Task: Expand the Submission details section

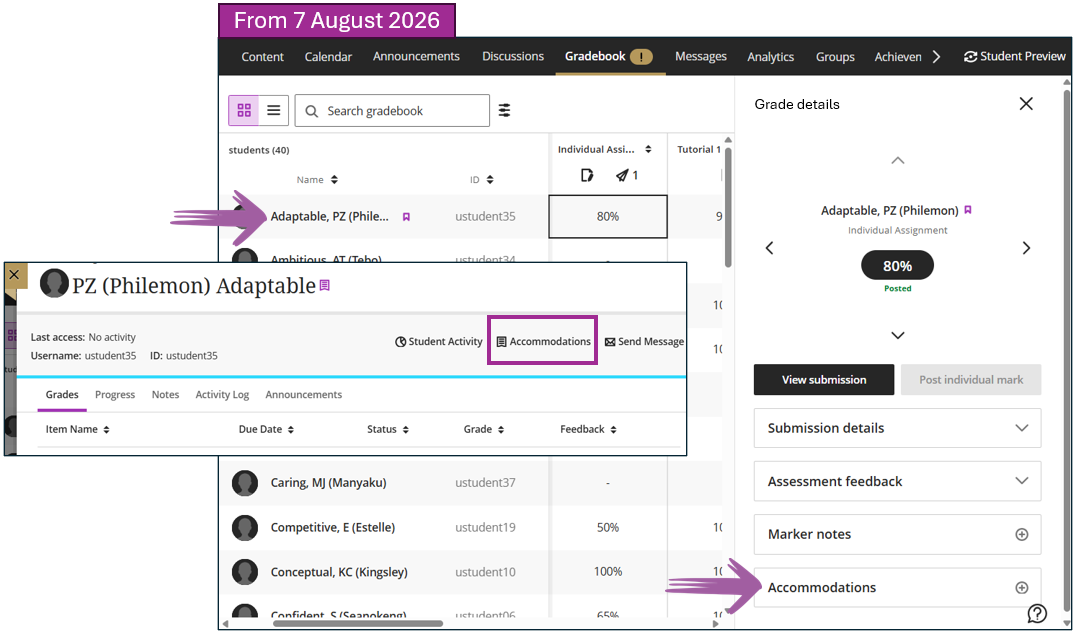Action: coord(897,429)
